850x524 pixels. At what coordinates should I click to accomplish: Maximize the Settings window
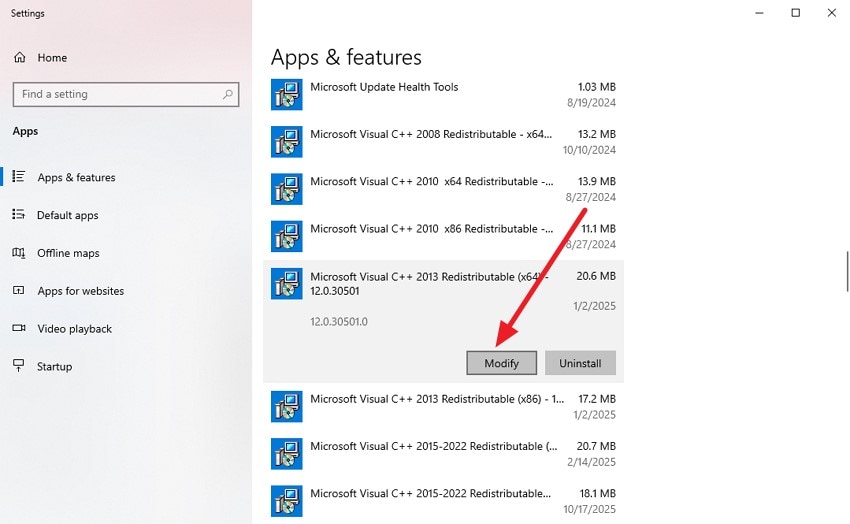(795, 12)
